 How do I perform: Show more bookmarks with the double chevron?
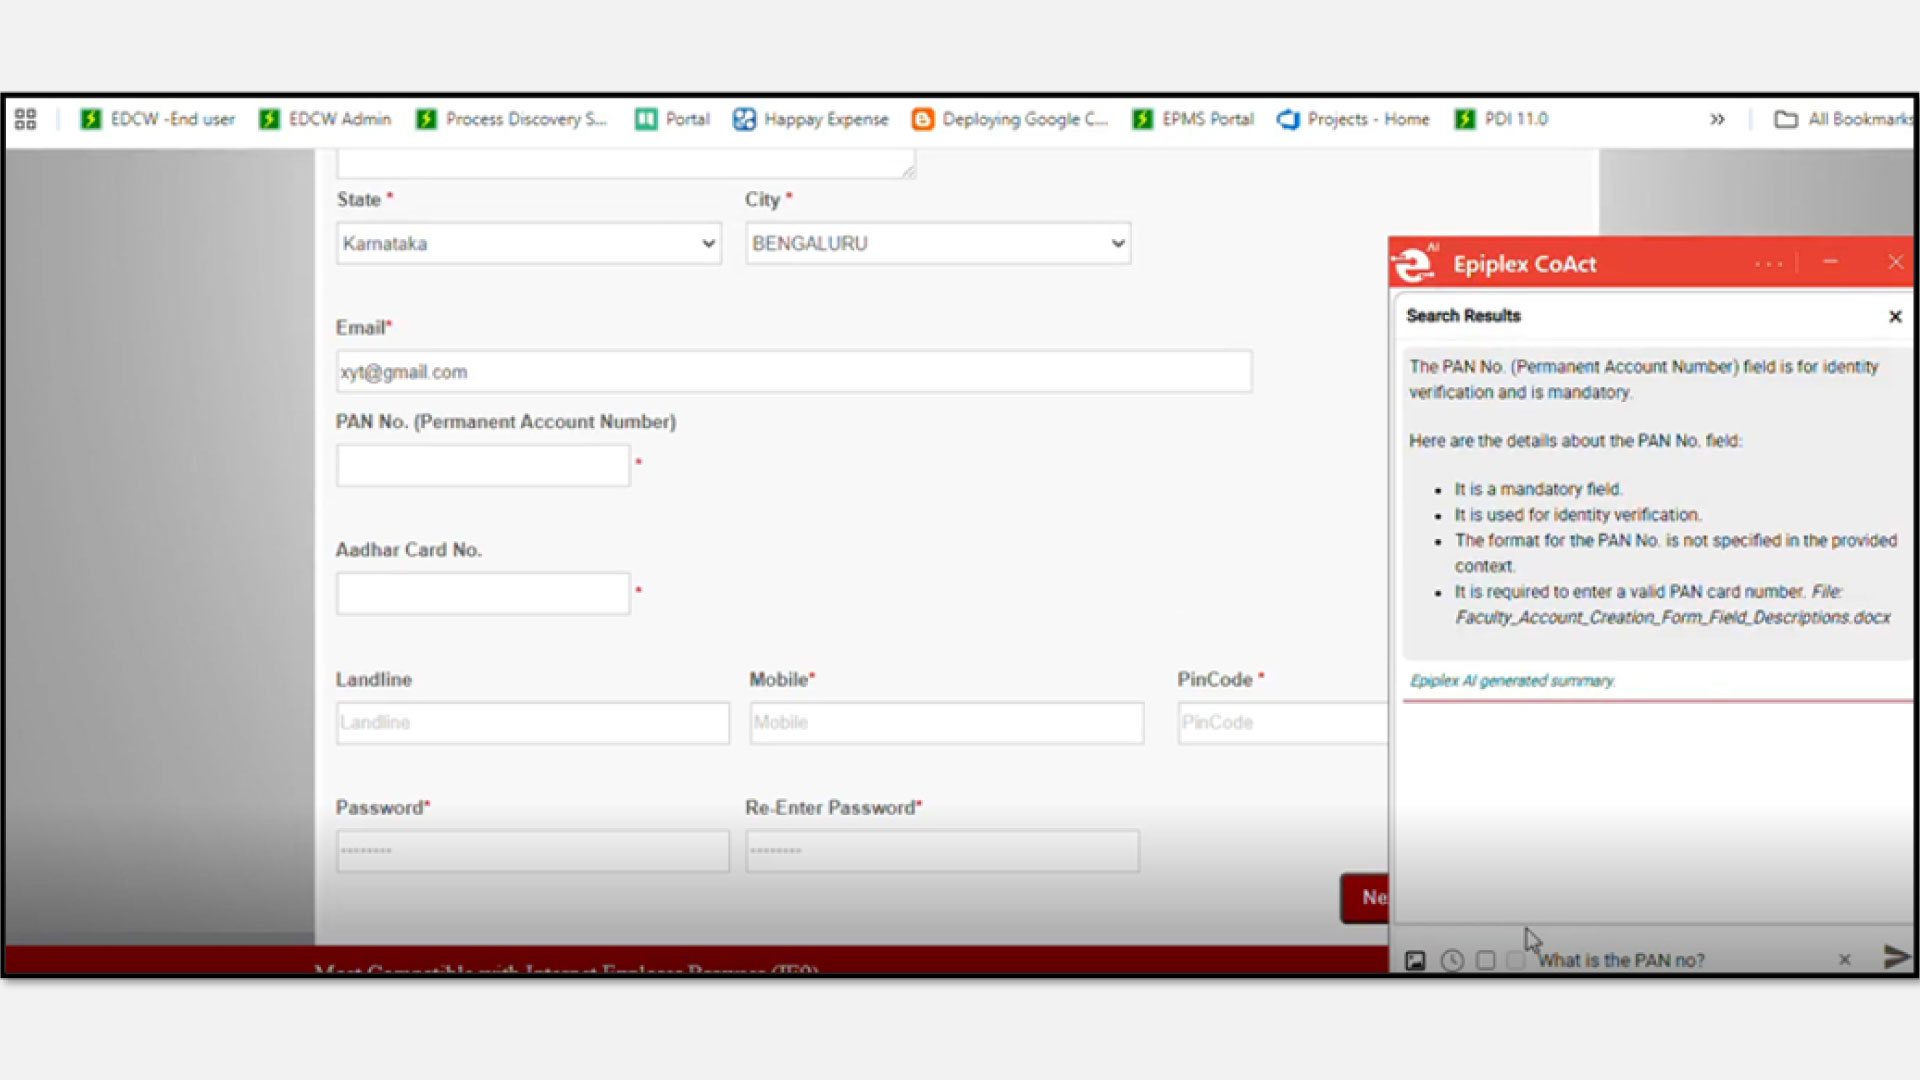(1717, 119)
